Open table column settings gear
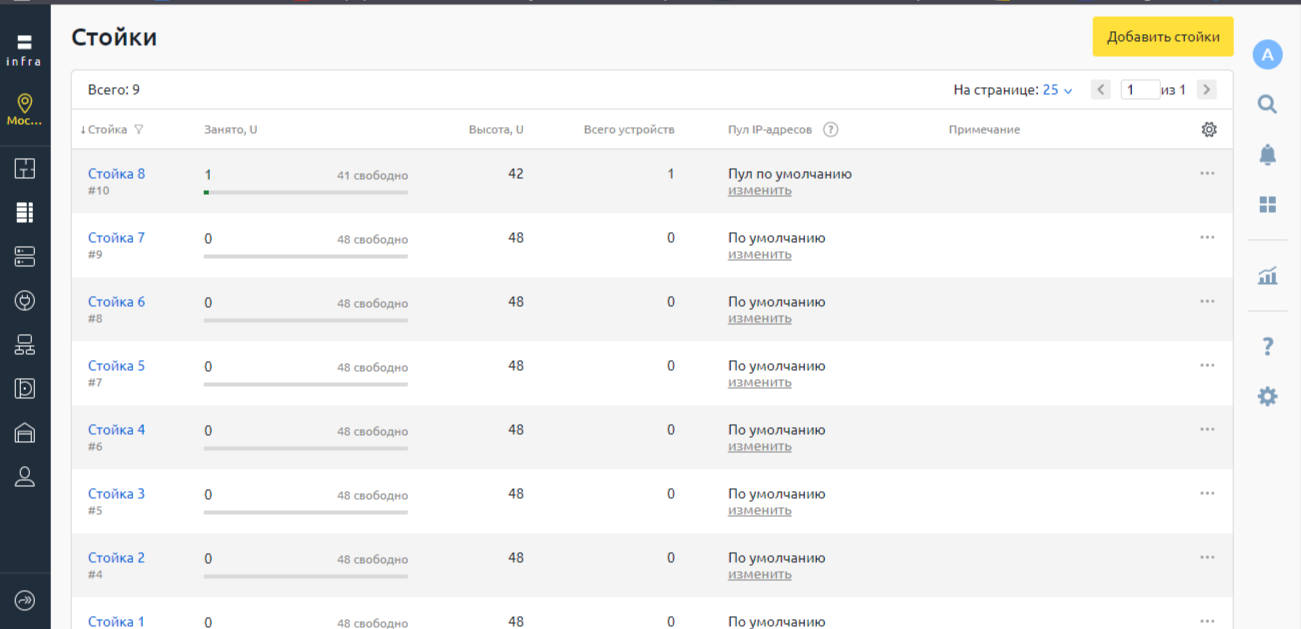Viewport: 1301px width, 629px height. coord(1209,130)
